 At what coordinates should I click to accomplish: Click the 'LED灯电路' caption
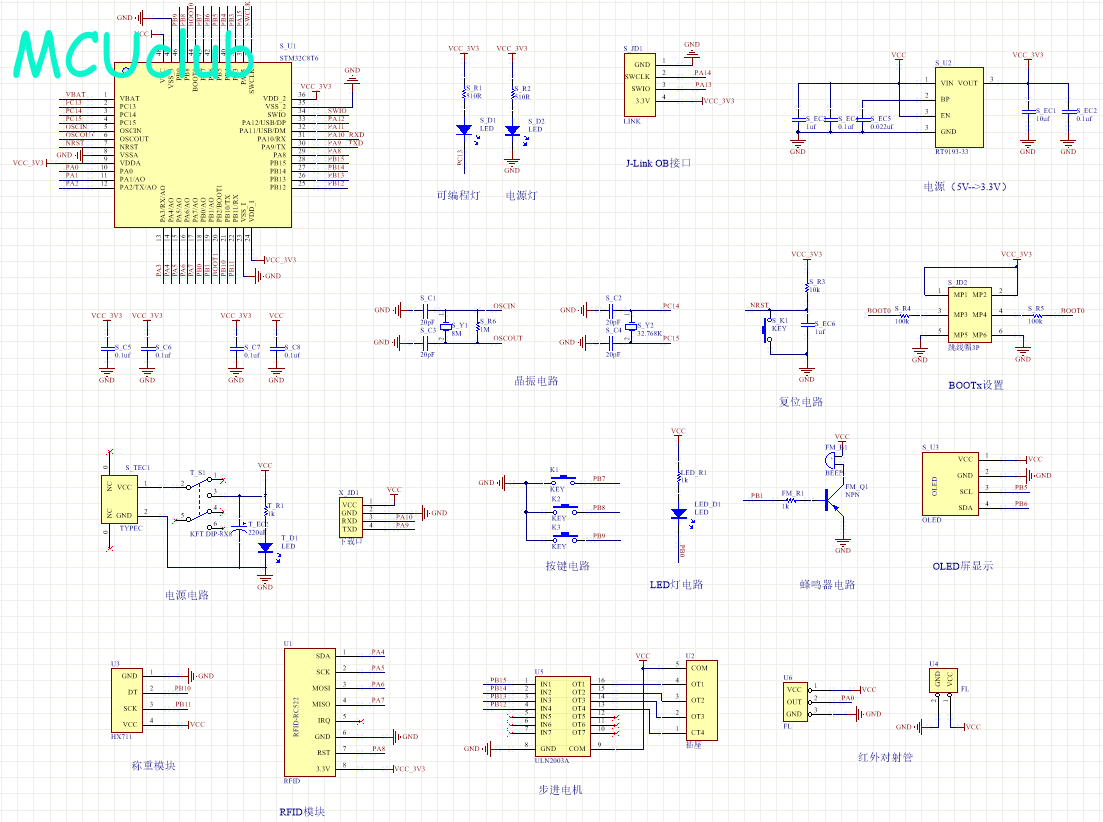tap(677, 585)
